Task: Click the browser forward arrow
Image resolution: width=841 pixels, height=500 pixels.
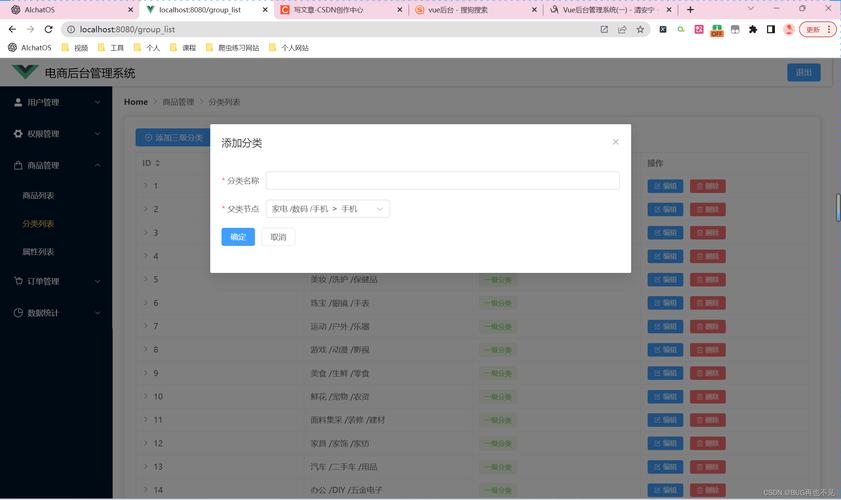Action: click(30, 30)
